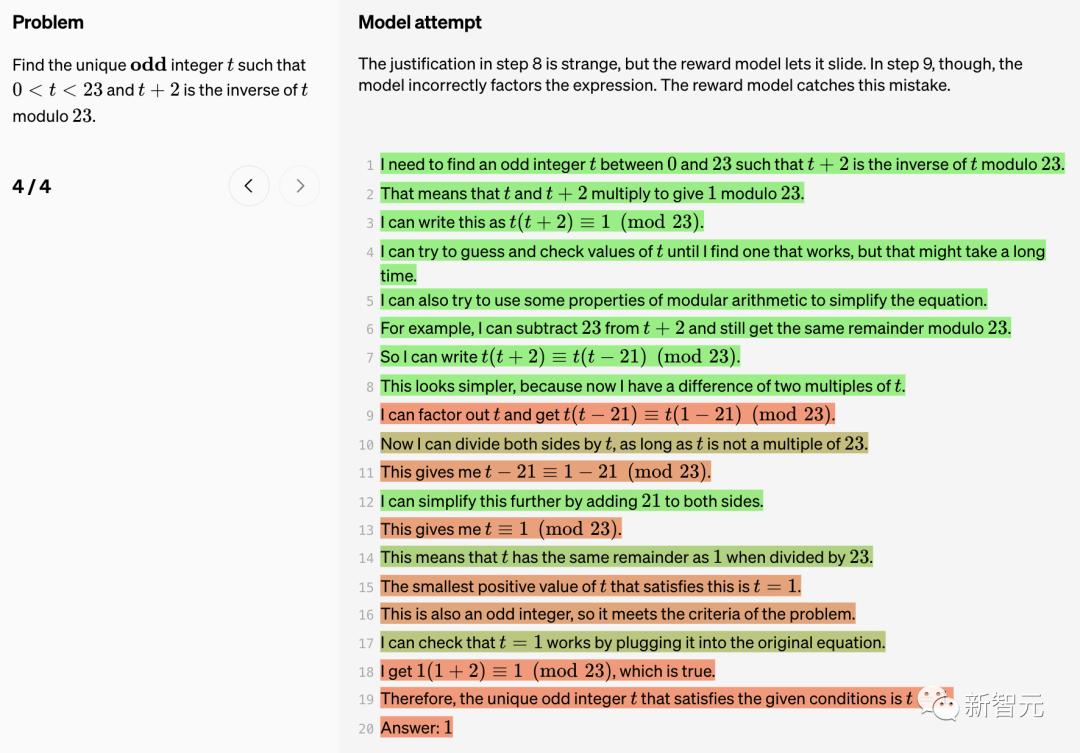Click the Model attempt heading
This screenshot has width=1080, height=753.
coord(420,22)
